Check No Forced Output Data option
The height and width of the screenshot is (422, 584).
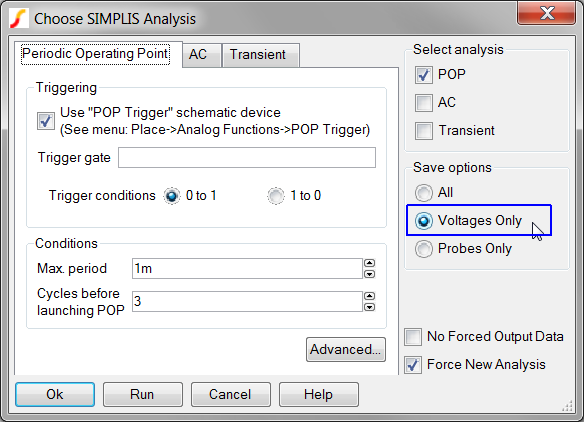(413, 337)
